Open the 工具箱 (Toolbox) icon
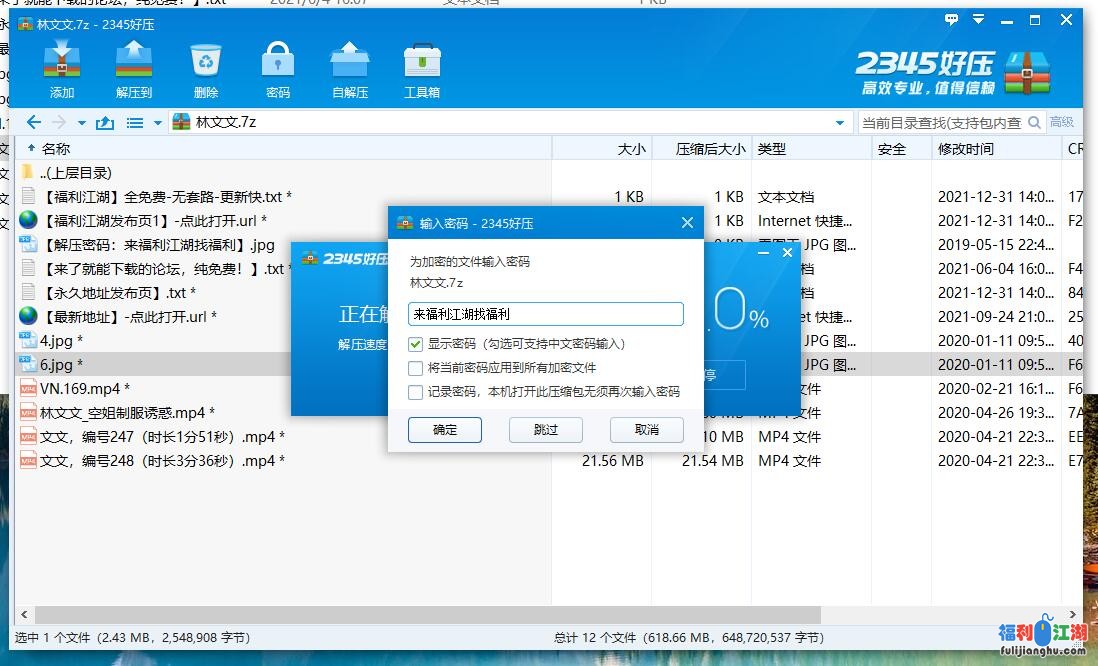 click(x=421, y=68)
